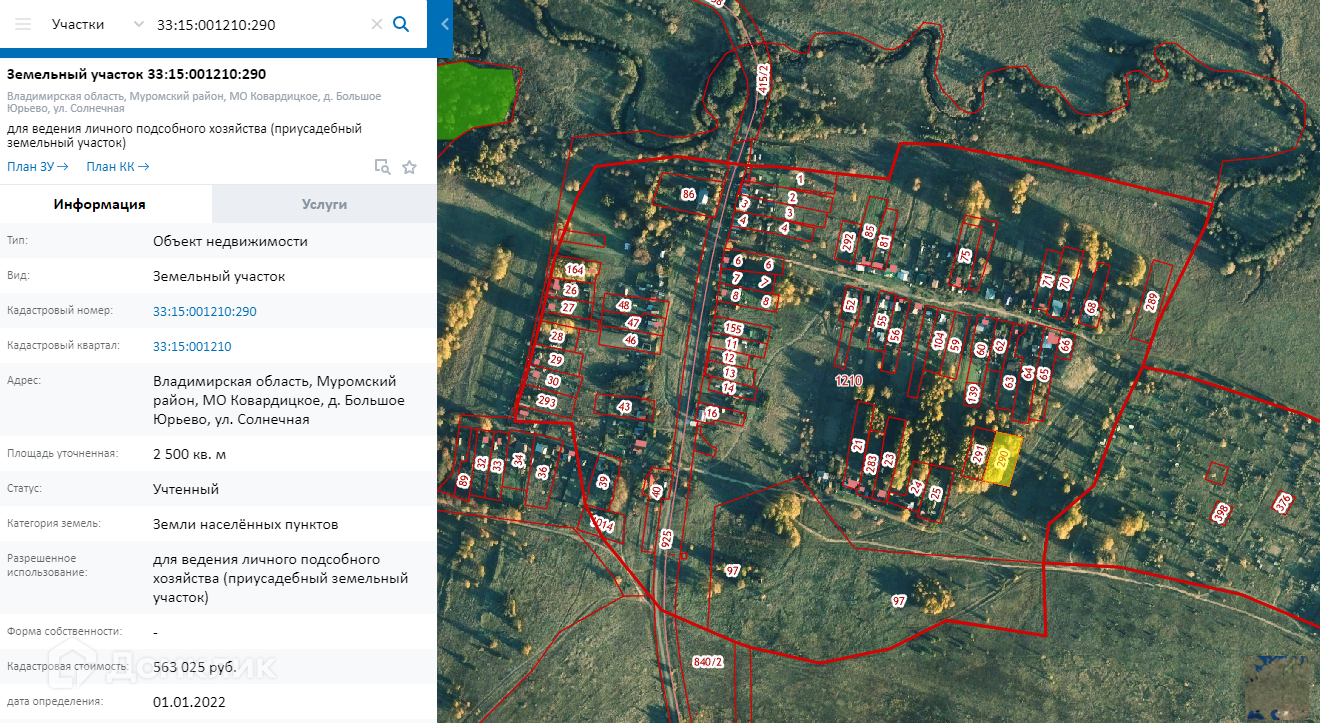Switch to the Информация tab
The height and width of the screenshot is (723, 1320).
[x=100, y=204]
